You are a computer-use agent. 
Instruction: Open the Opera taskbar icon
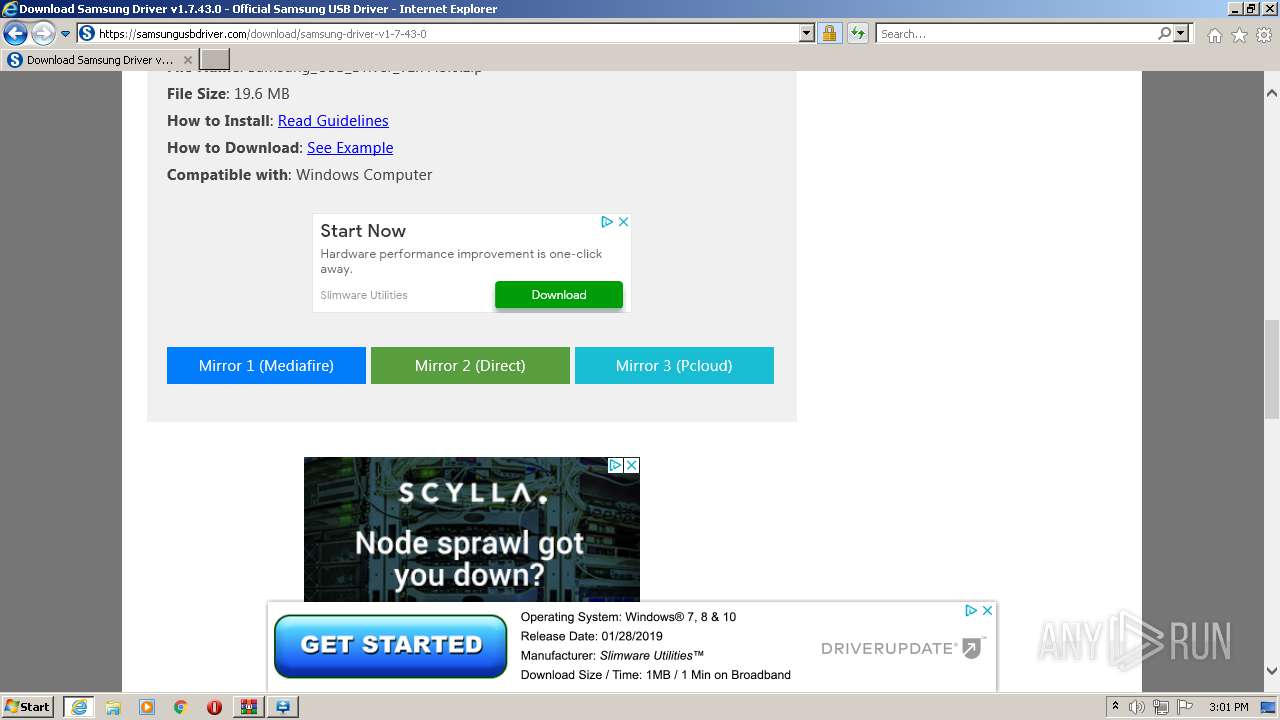[214, 707]
